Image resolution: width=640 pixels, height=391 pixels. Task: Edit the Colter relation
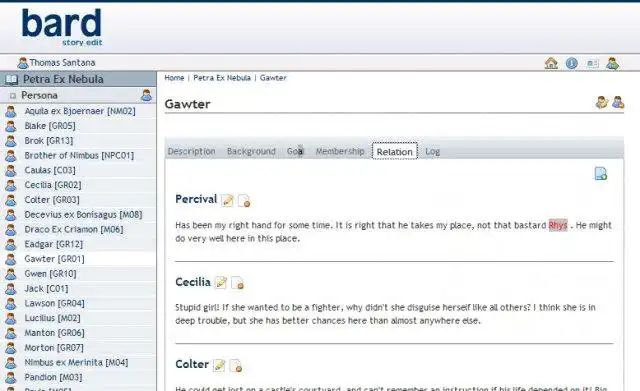219,365
